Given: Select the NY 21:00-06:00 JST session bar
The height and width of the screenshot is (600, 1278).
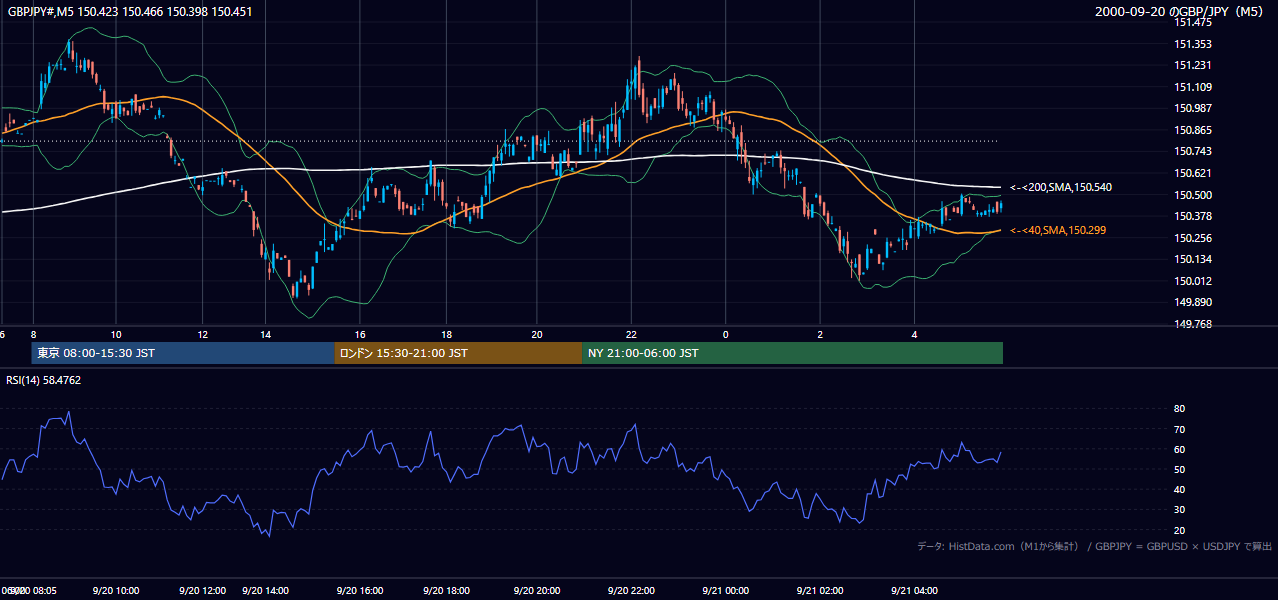Looking at the screenshot, I should click(x=792, y=353).
